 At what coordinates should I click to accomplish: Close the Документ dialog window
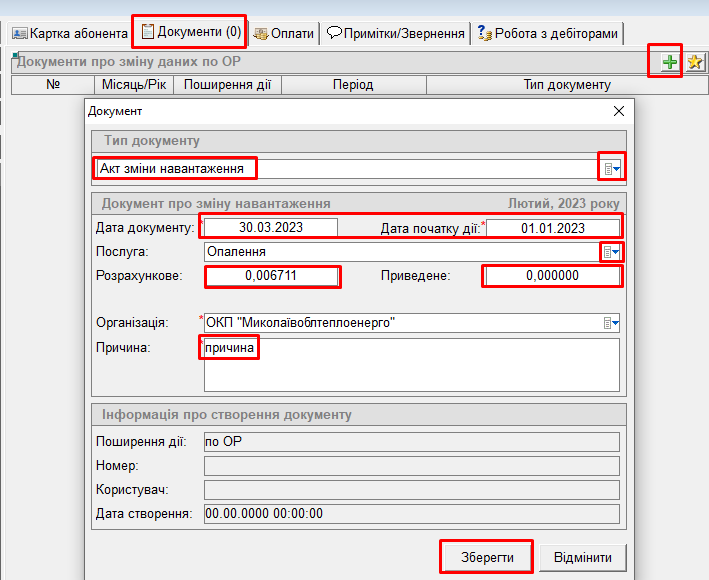[x=618, y=111]
